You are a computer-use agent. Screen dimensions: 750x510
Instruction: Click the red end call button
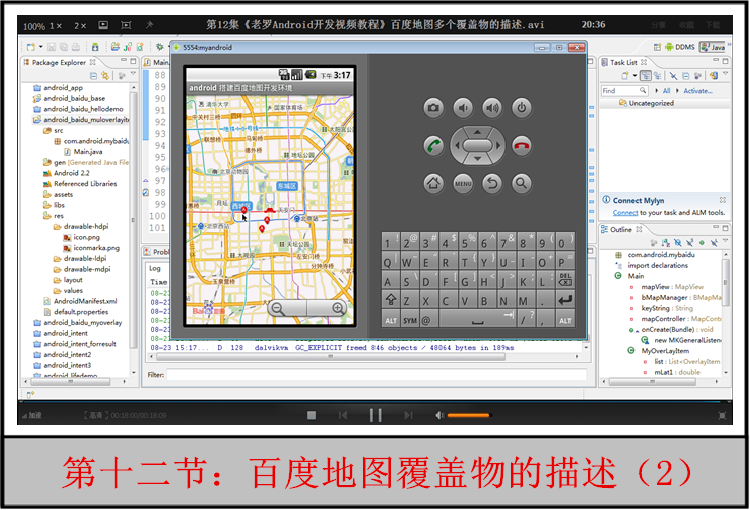521,145
